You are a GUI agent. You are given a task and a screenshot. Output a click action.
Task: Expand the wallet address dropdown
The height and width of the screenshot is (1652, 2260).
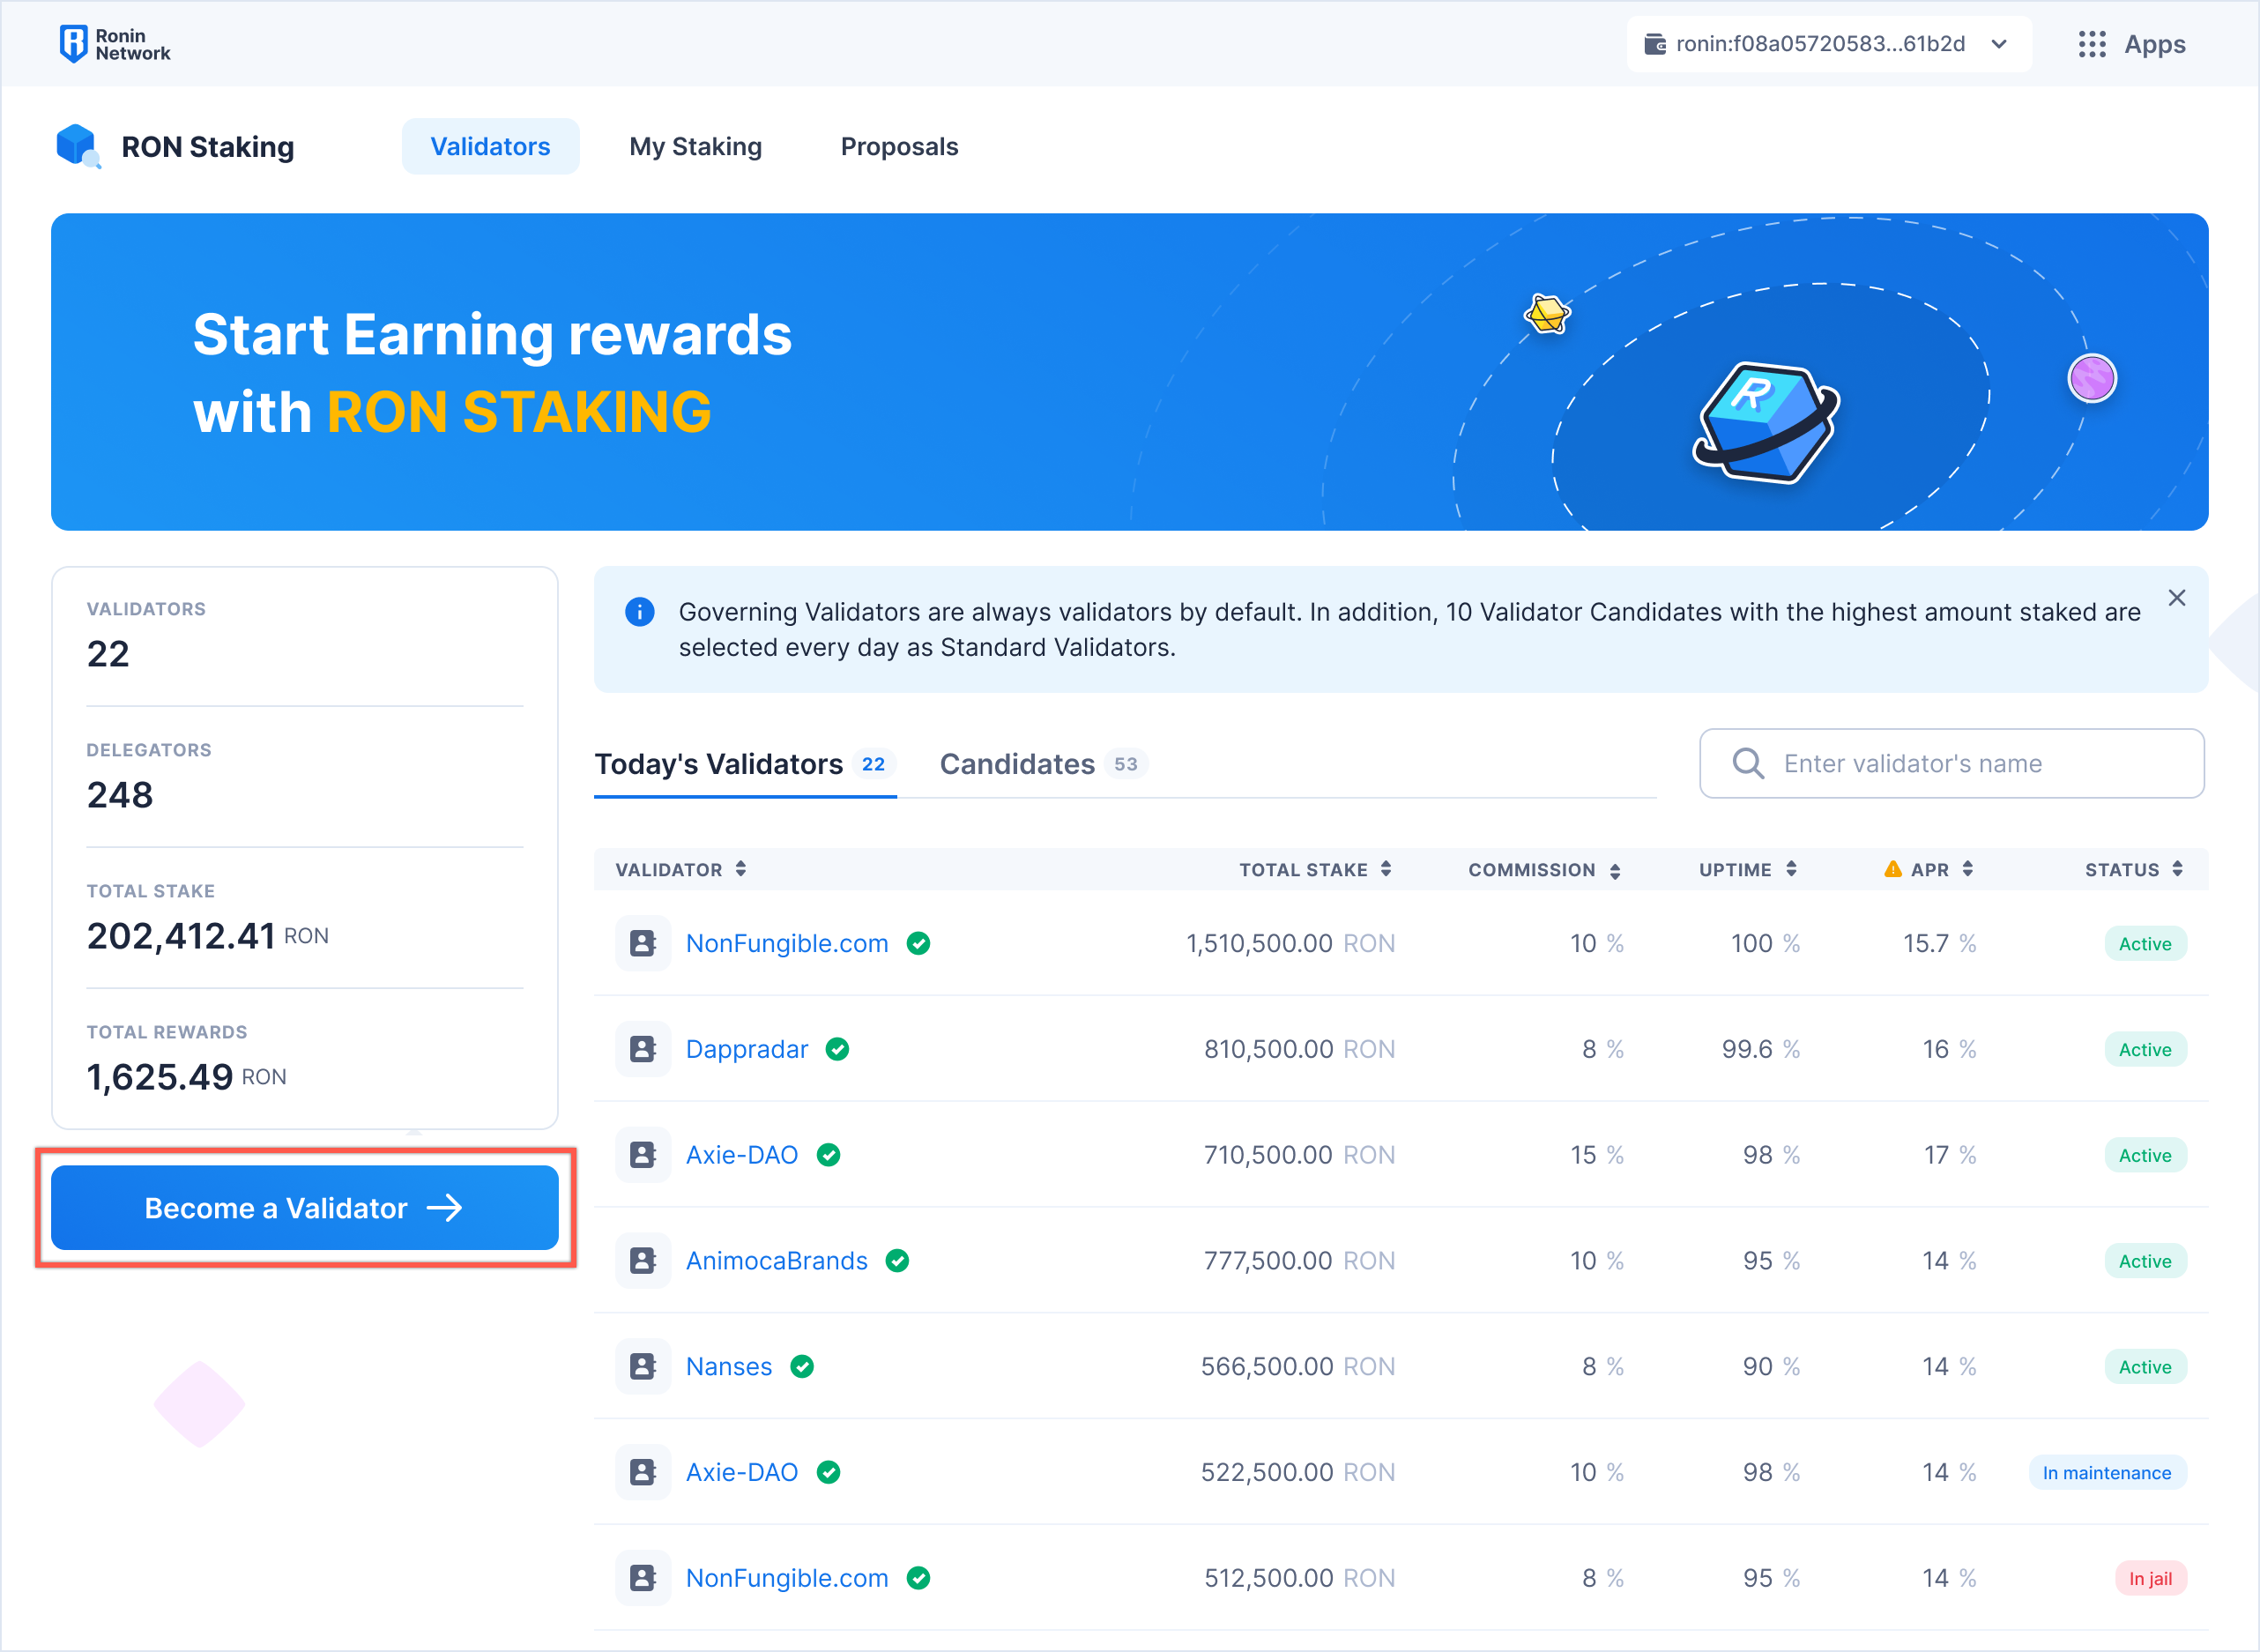[x=1999, y=44]
